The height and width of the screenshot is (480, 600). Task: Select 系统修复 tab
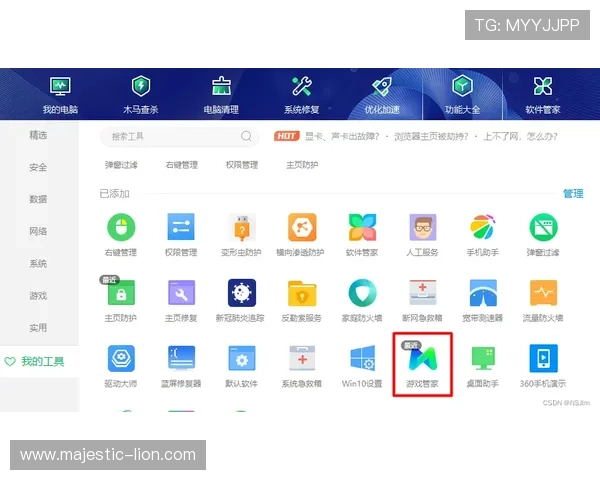[x=302, y=96]
